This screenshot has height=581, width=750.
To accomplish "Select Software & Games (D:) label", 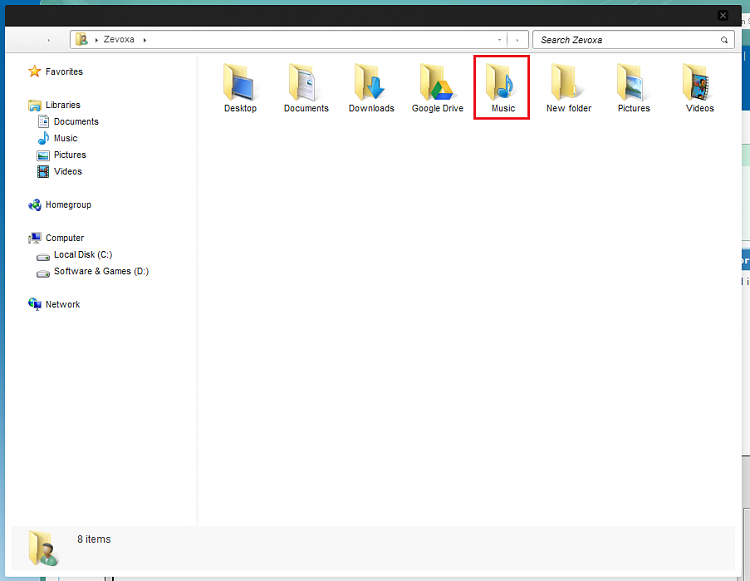I will (x=101, y=271).
